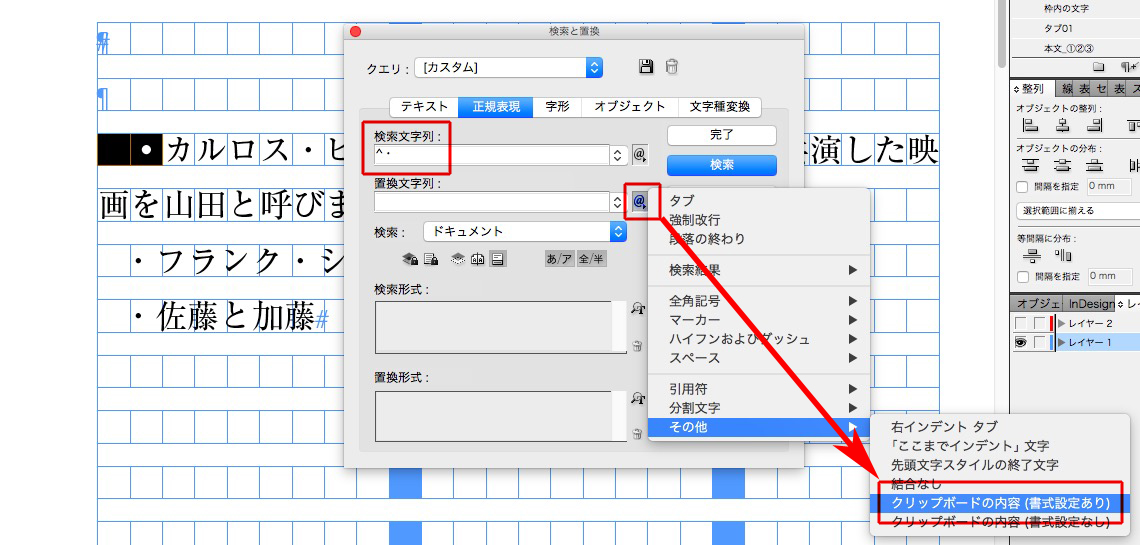The width and height of the screenshot is (1140, 545).
Task: Clear 検索形式 attributes with trash icon
Action: pyautogui.click(x=638, y=347)
